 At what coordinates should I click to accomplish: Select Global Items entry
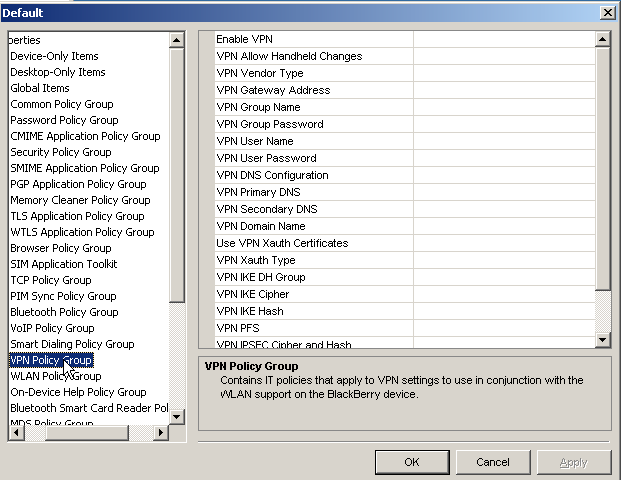(x=40, y=88)
